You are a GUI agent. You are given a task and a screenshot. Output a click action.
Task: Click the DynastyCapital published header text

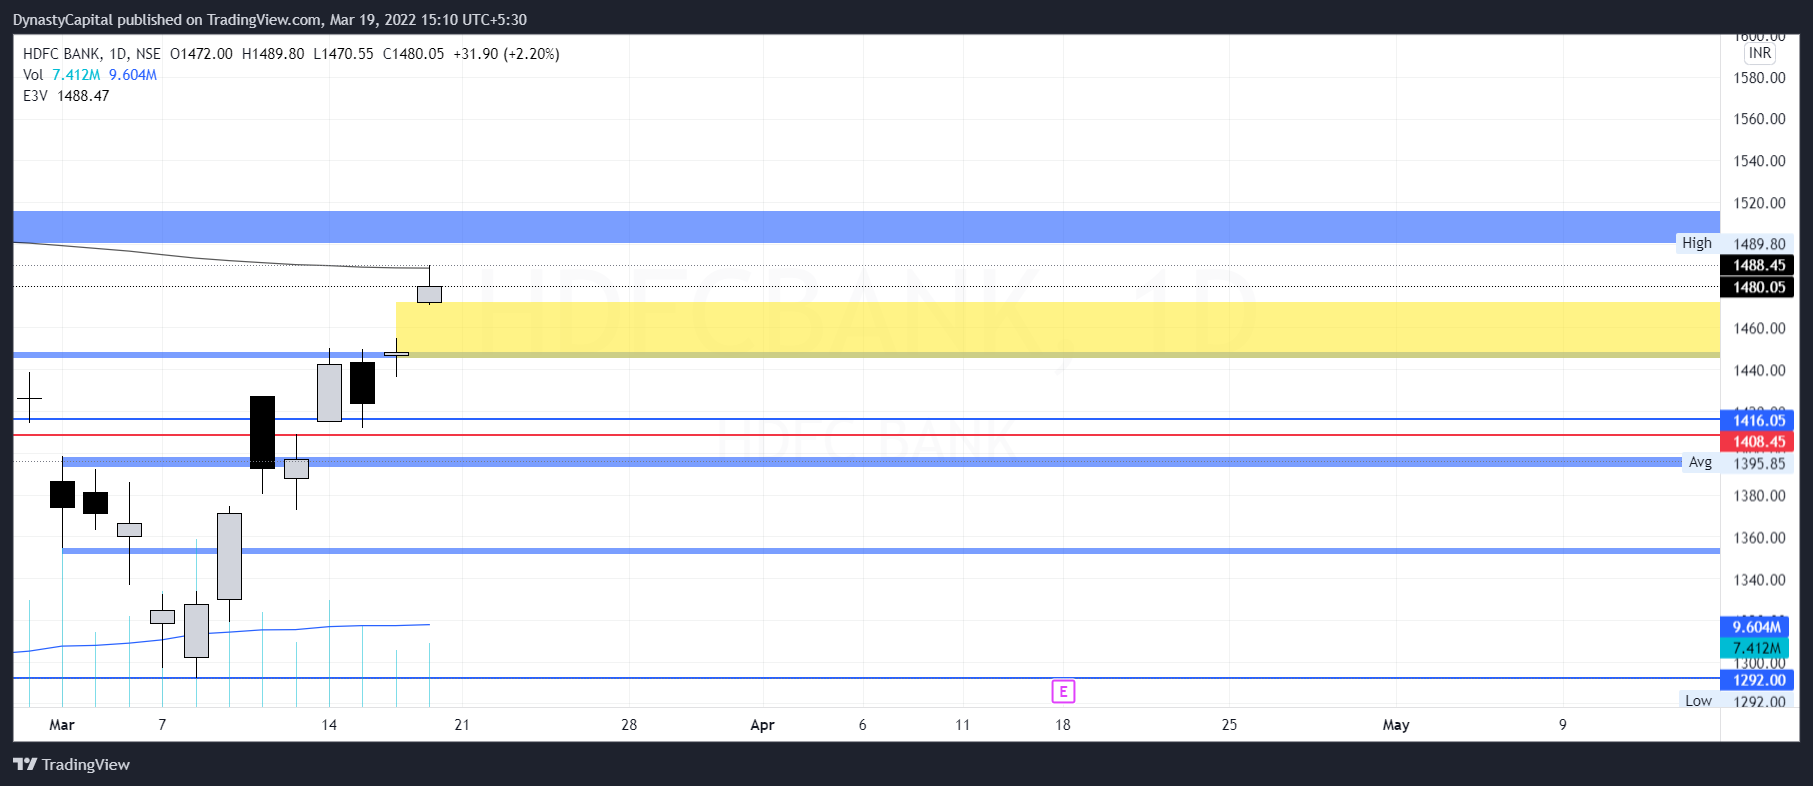click(269, 20)
